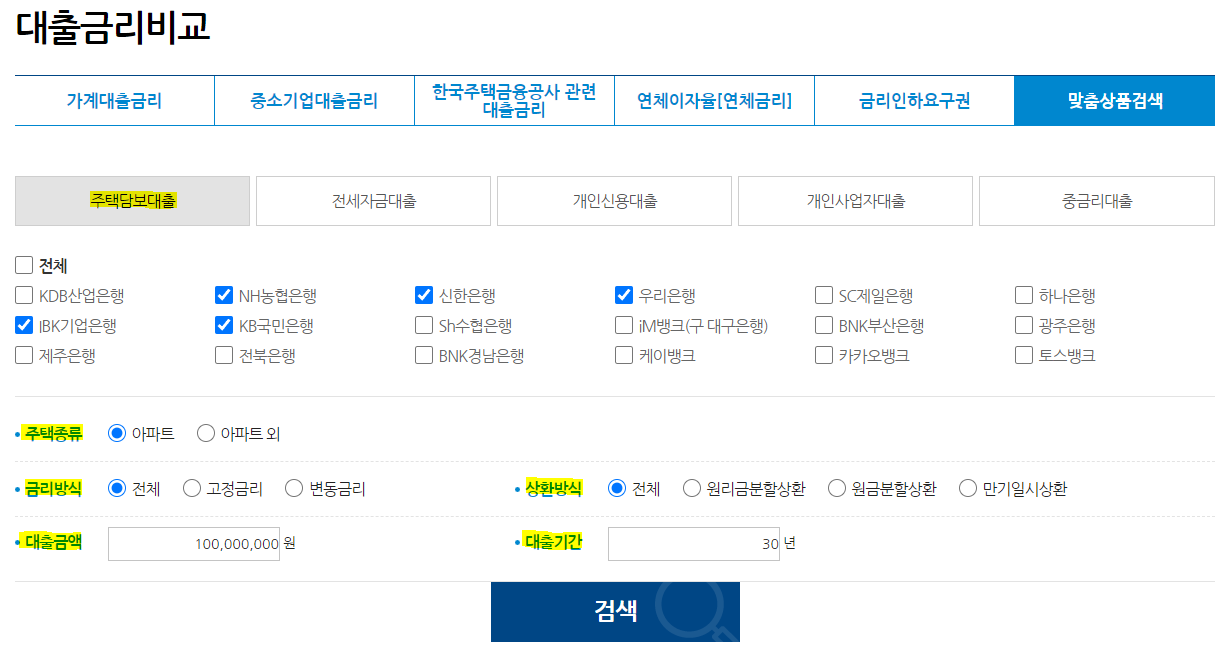Enable the 전체 select-all banks checkbox

click(23, 265)
